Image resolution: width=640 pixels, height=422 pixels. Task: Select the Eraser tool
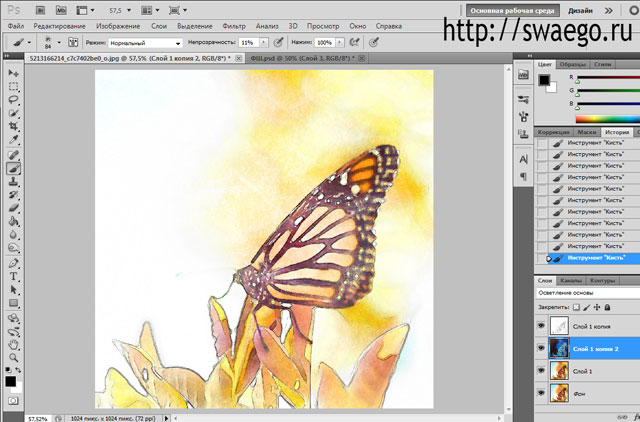(x=13, y=208)
